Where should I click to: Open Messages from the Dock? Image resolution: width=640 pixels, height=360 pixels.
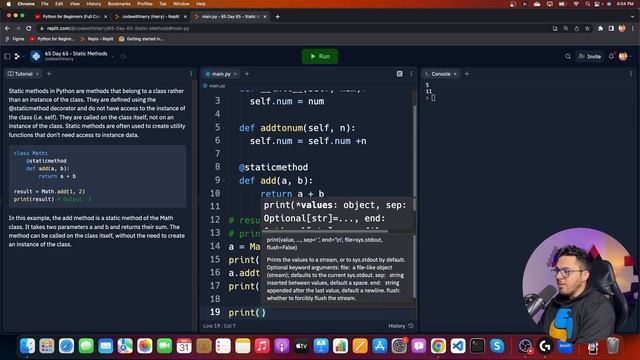86,346
